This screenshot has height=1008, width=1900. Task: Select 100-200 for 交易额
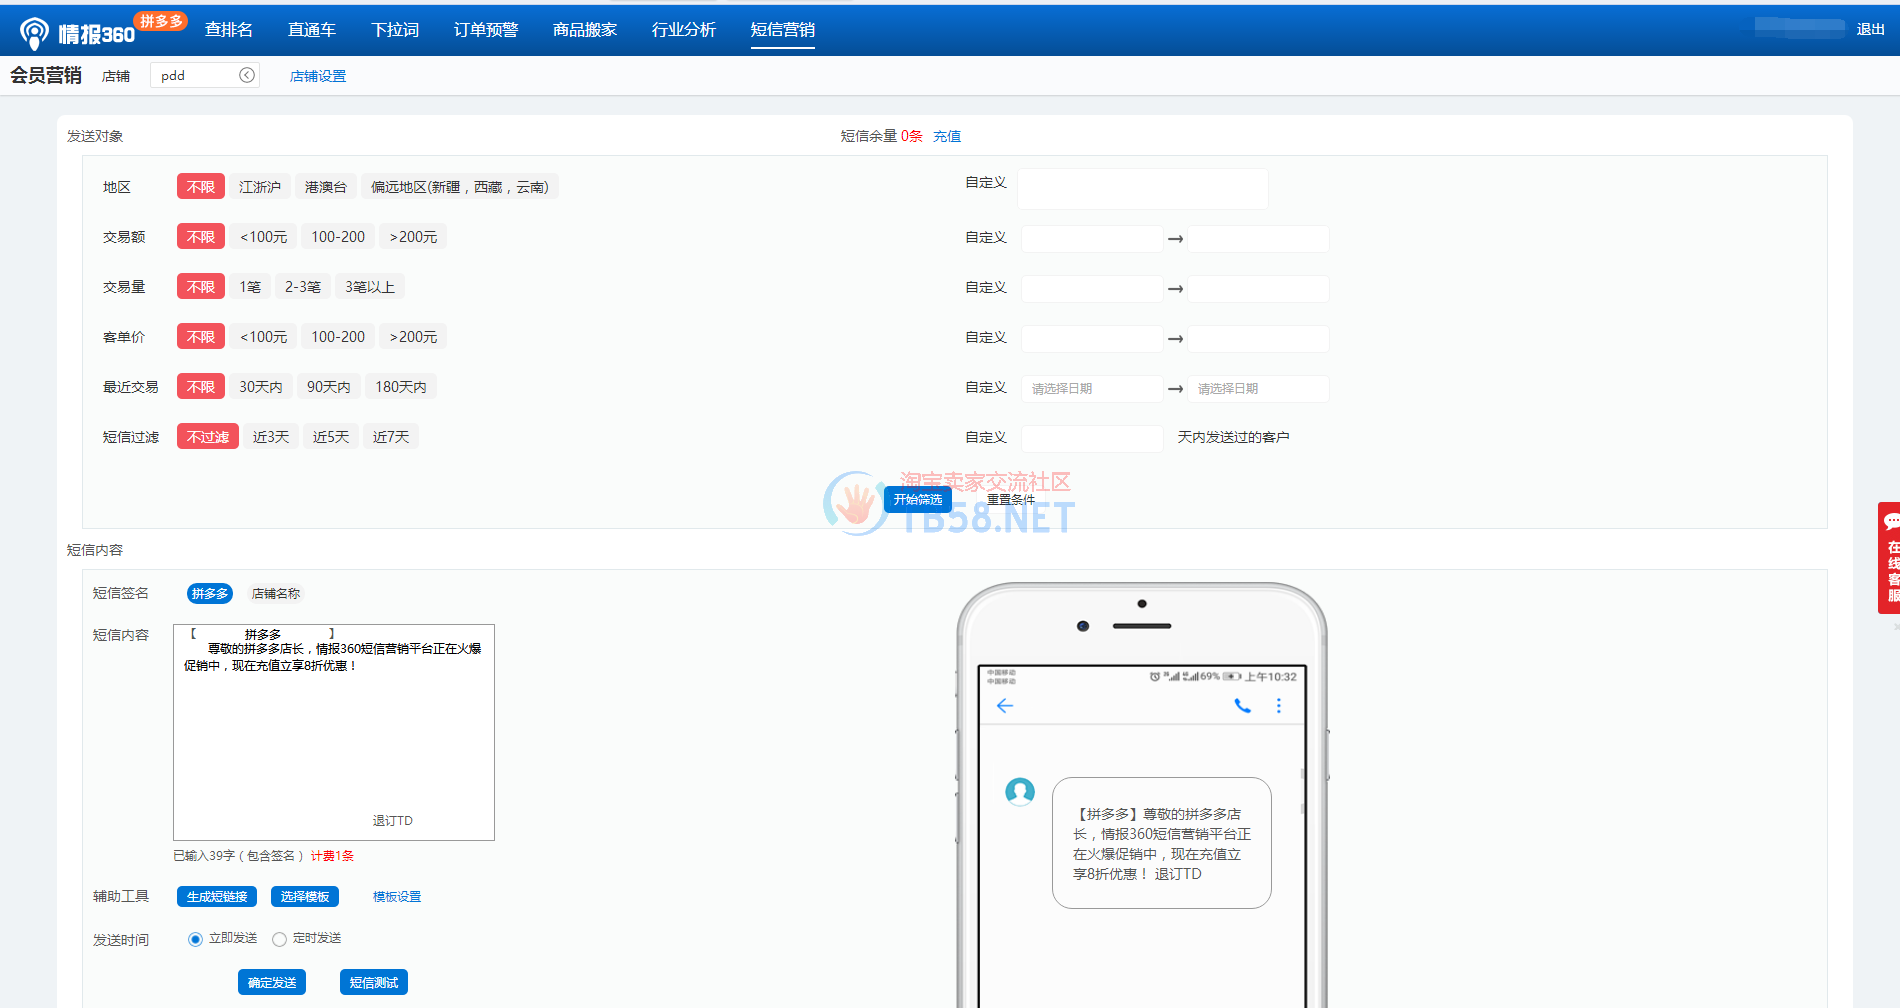338,237
